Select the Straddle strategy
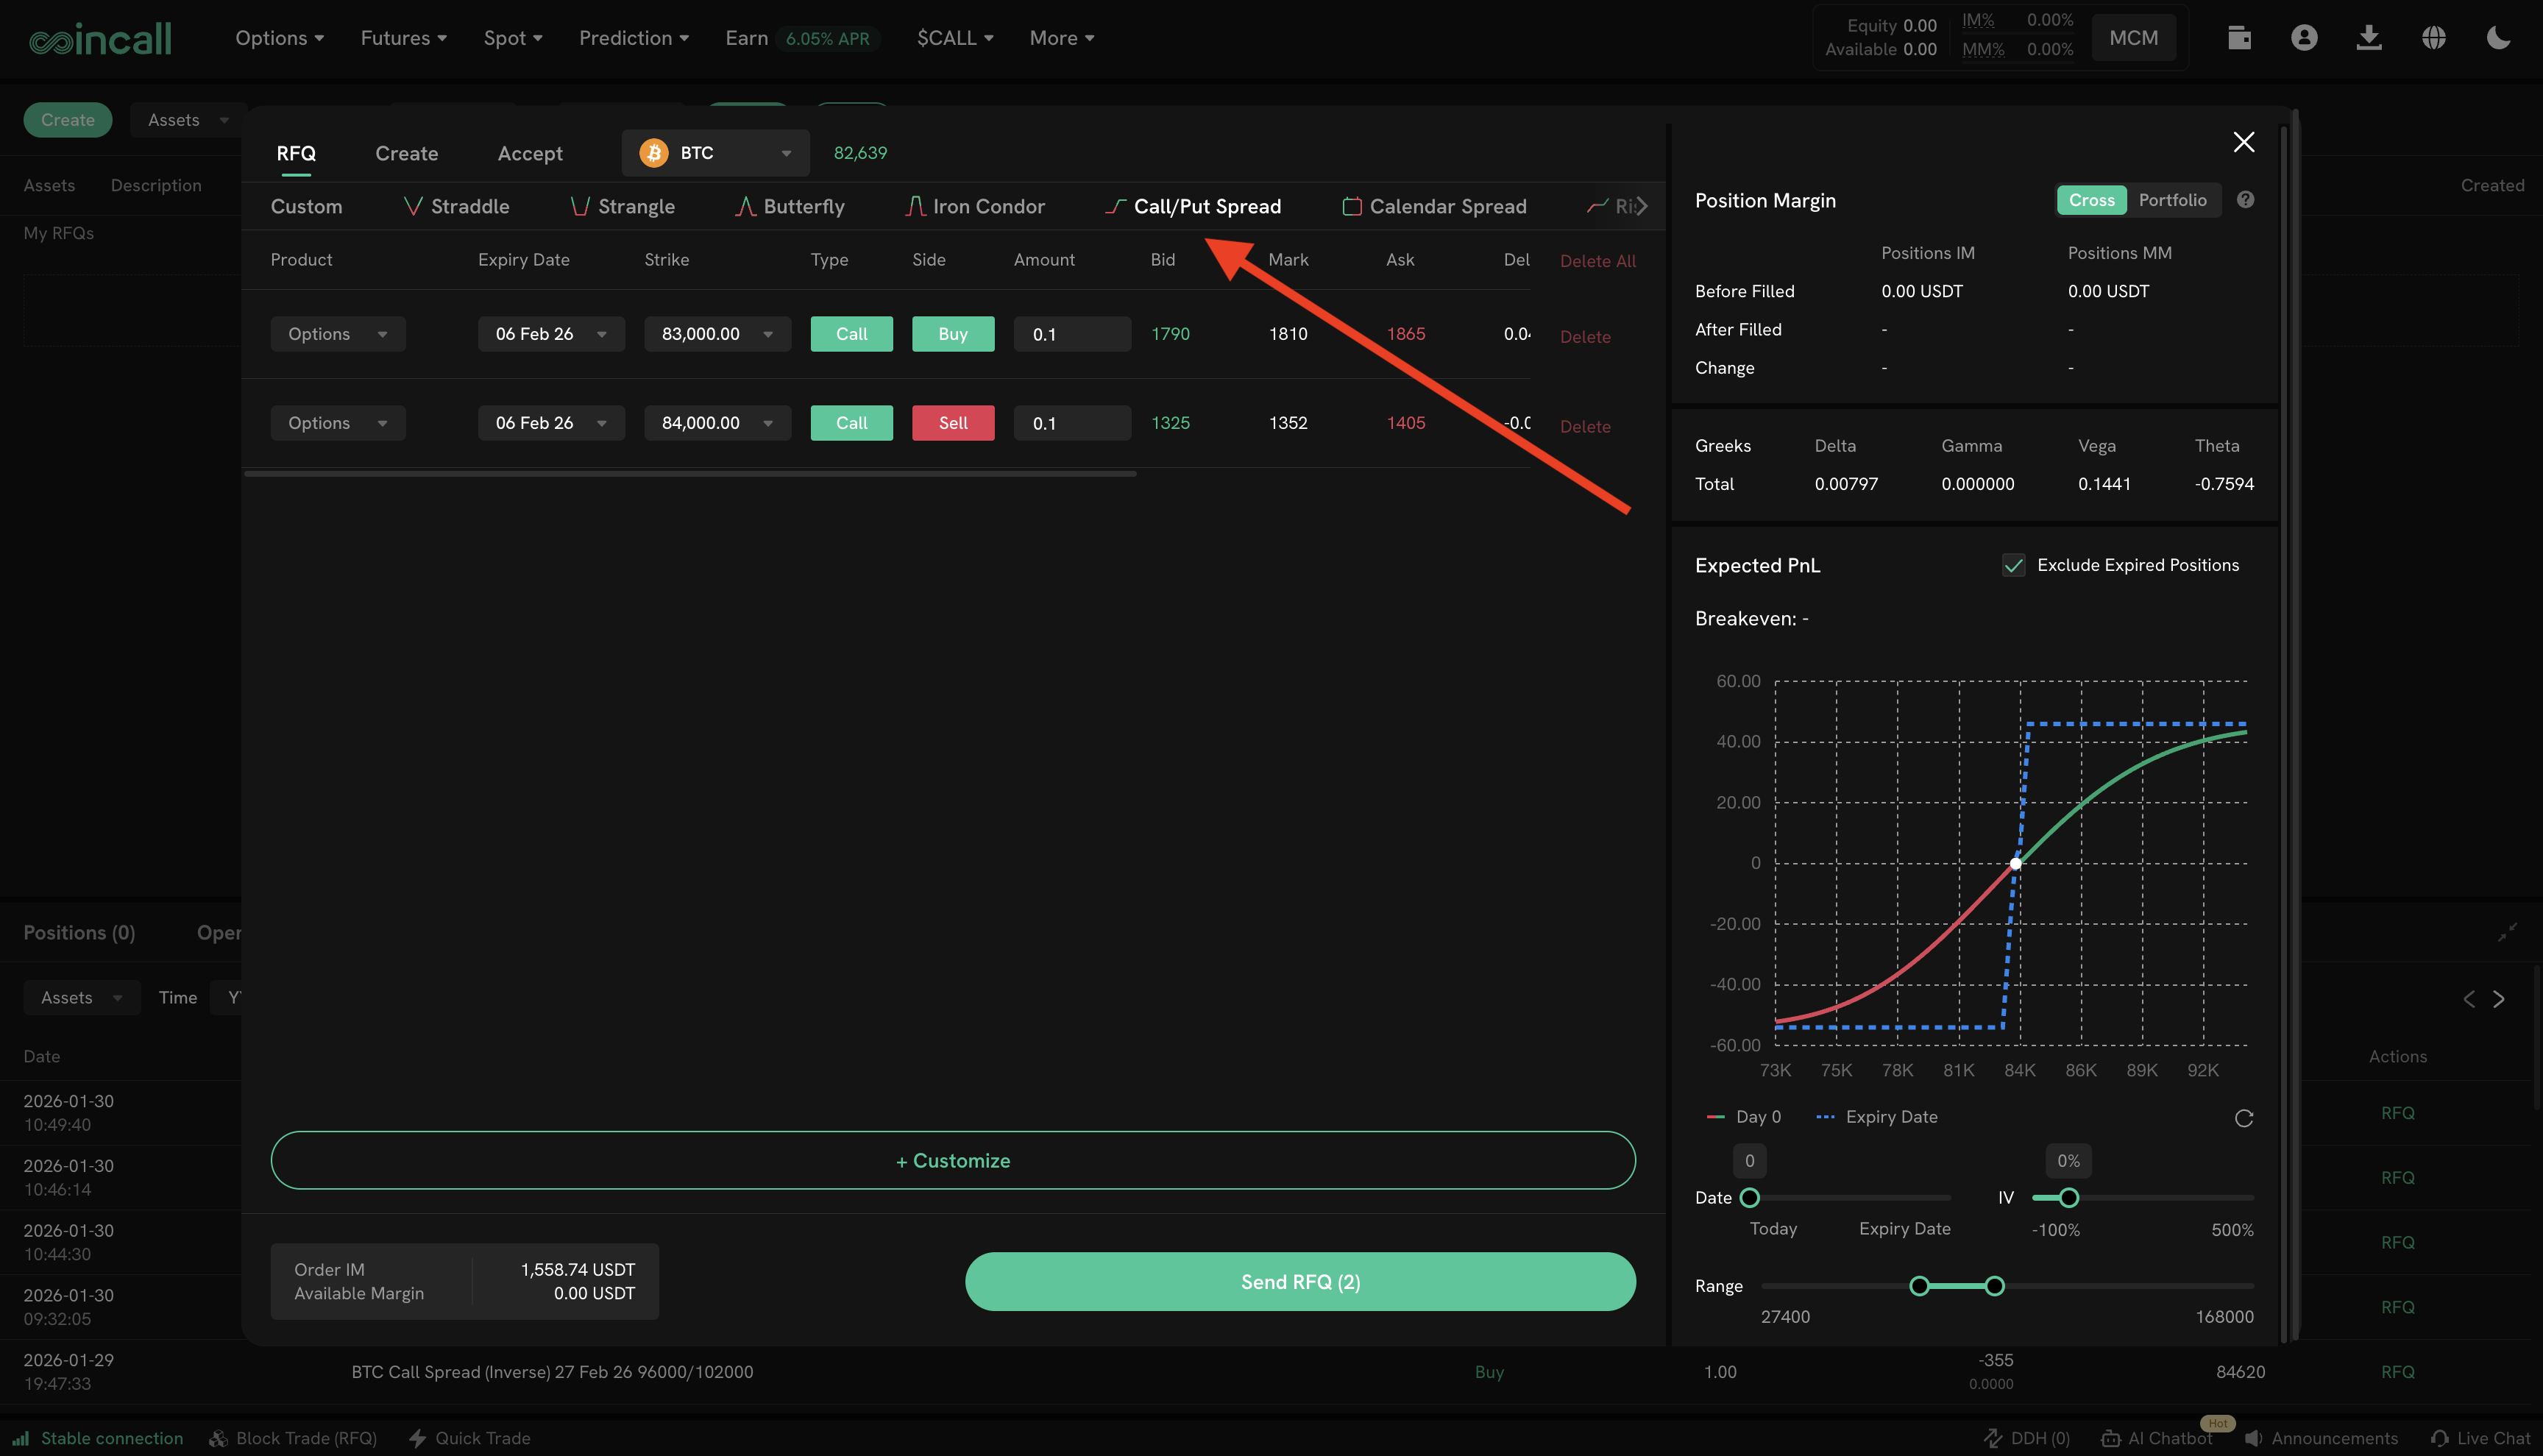 457,206
